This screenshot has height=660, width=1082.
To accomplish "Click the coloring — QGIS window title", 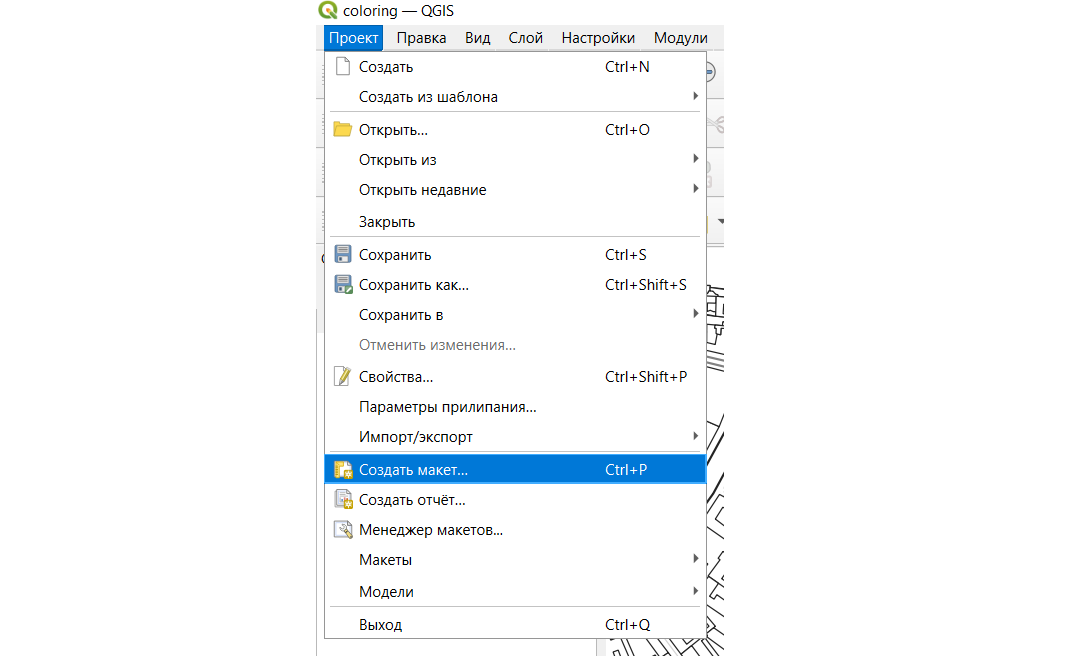I will 398,10.
